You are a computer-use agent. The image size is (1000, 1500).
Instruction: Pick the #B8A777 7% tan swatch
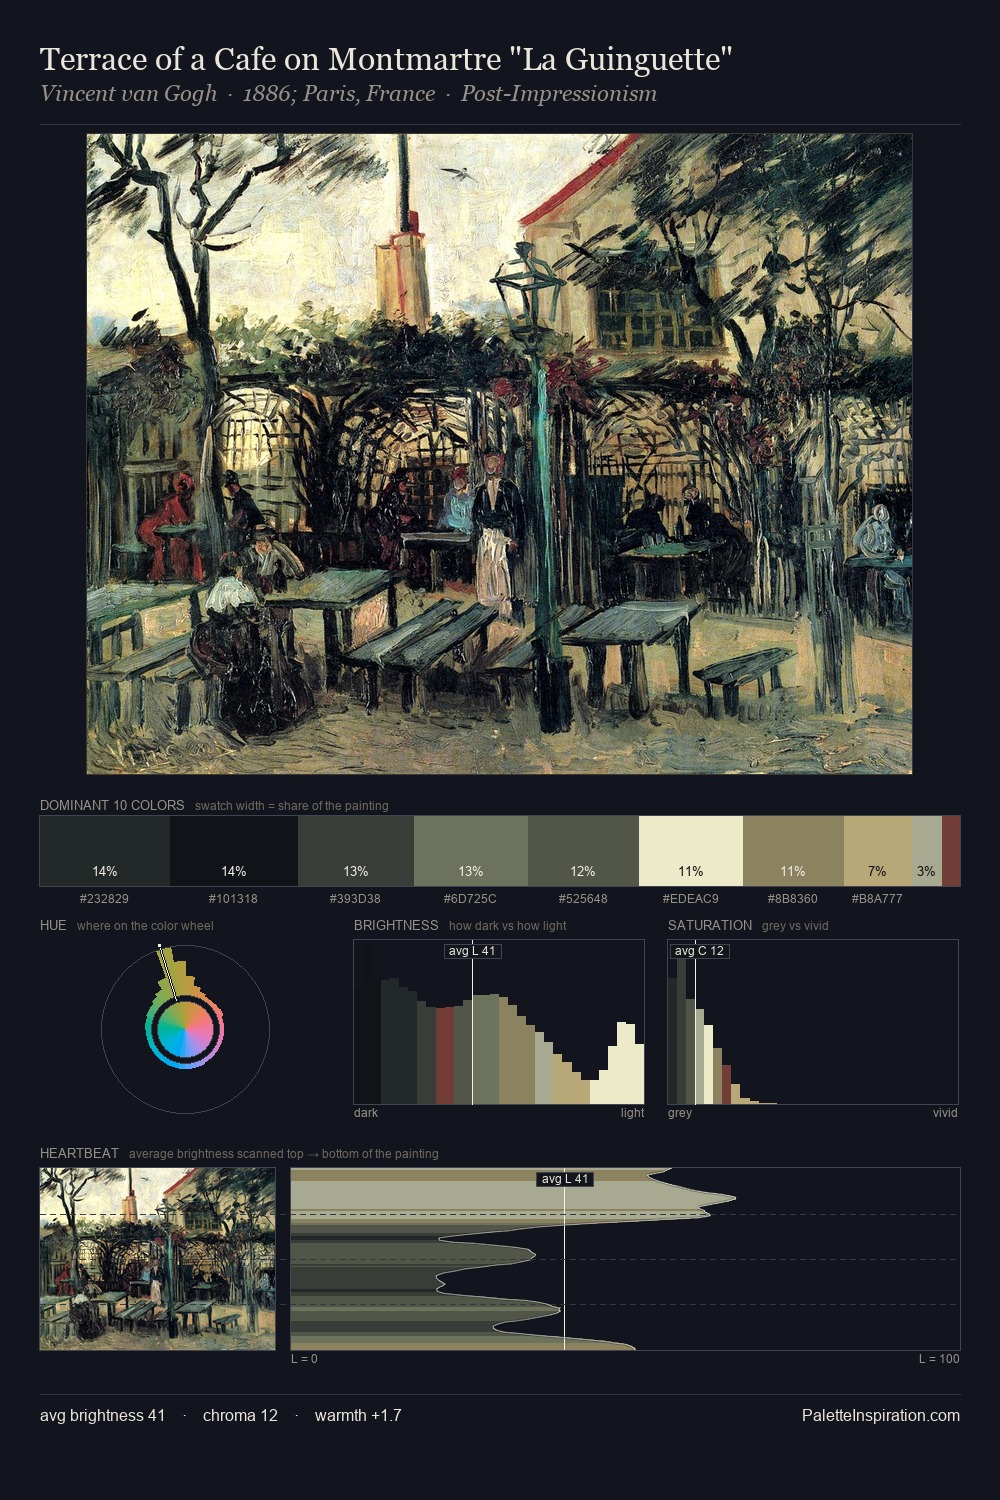click(877, 851)
